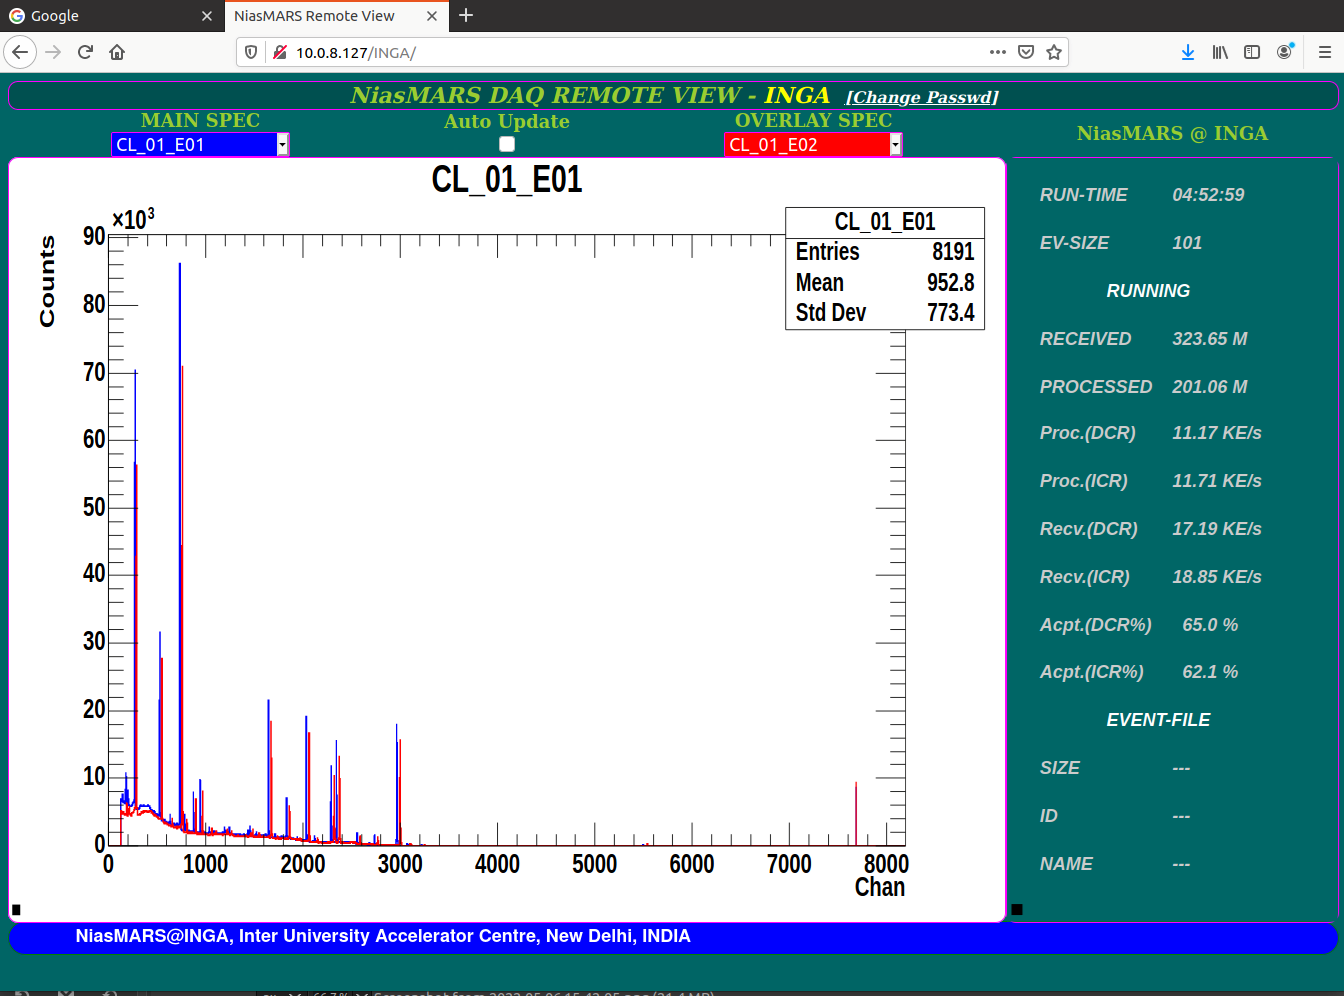Open a new tab with plus icon
The width and height of the screenshot is (1344, 996).
[466, 15]
